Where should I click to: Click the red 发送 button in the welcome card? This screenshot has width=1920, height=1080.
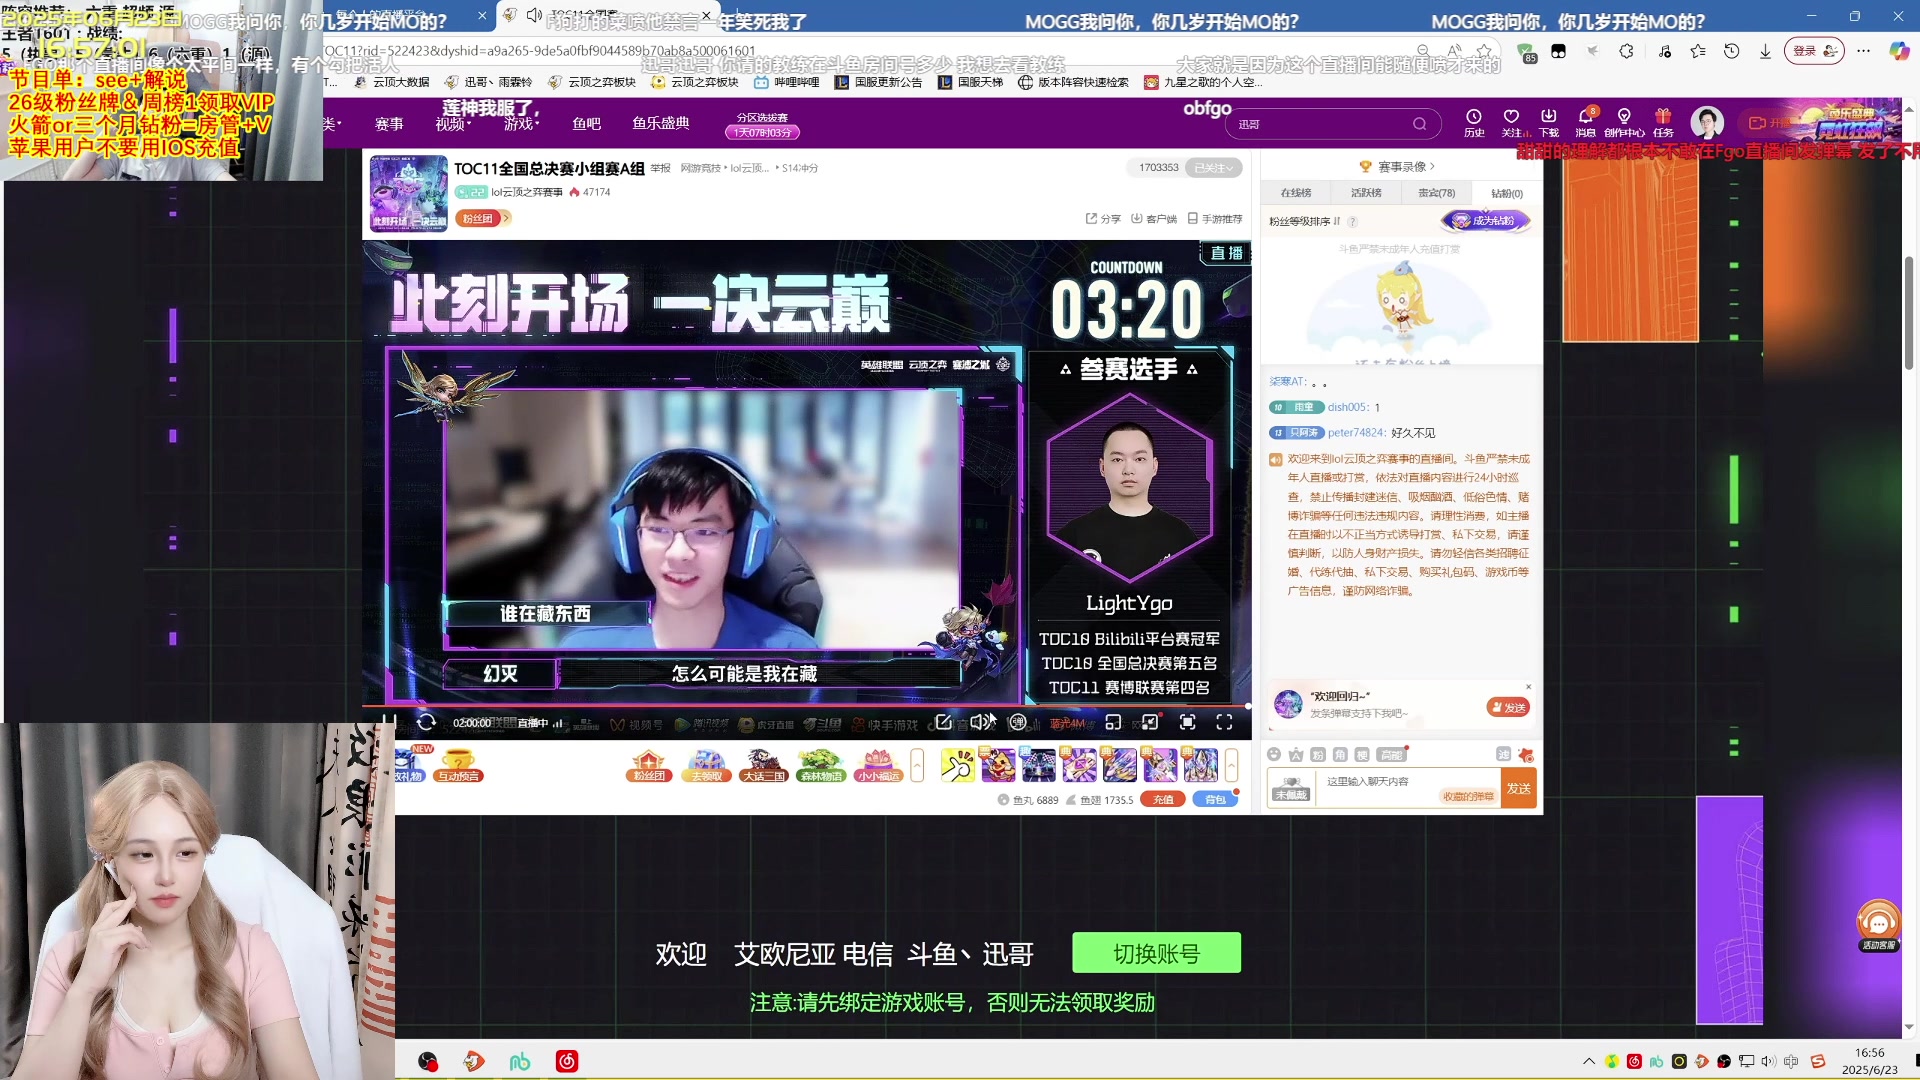tap(1508, 708)
